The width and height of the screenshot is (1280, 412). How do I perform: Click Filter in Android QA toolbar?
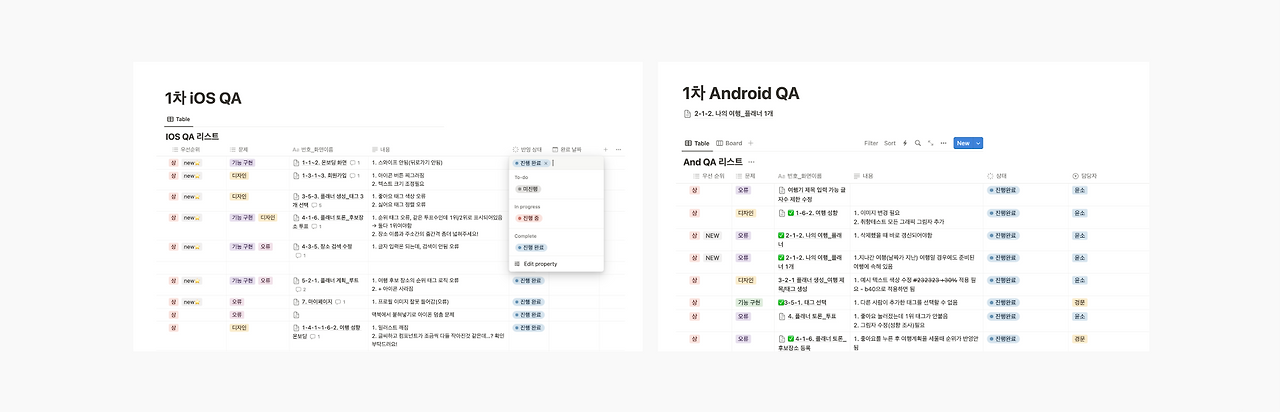(x=871, y=143)
